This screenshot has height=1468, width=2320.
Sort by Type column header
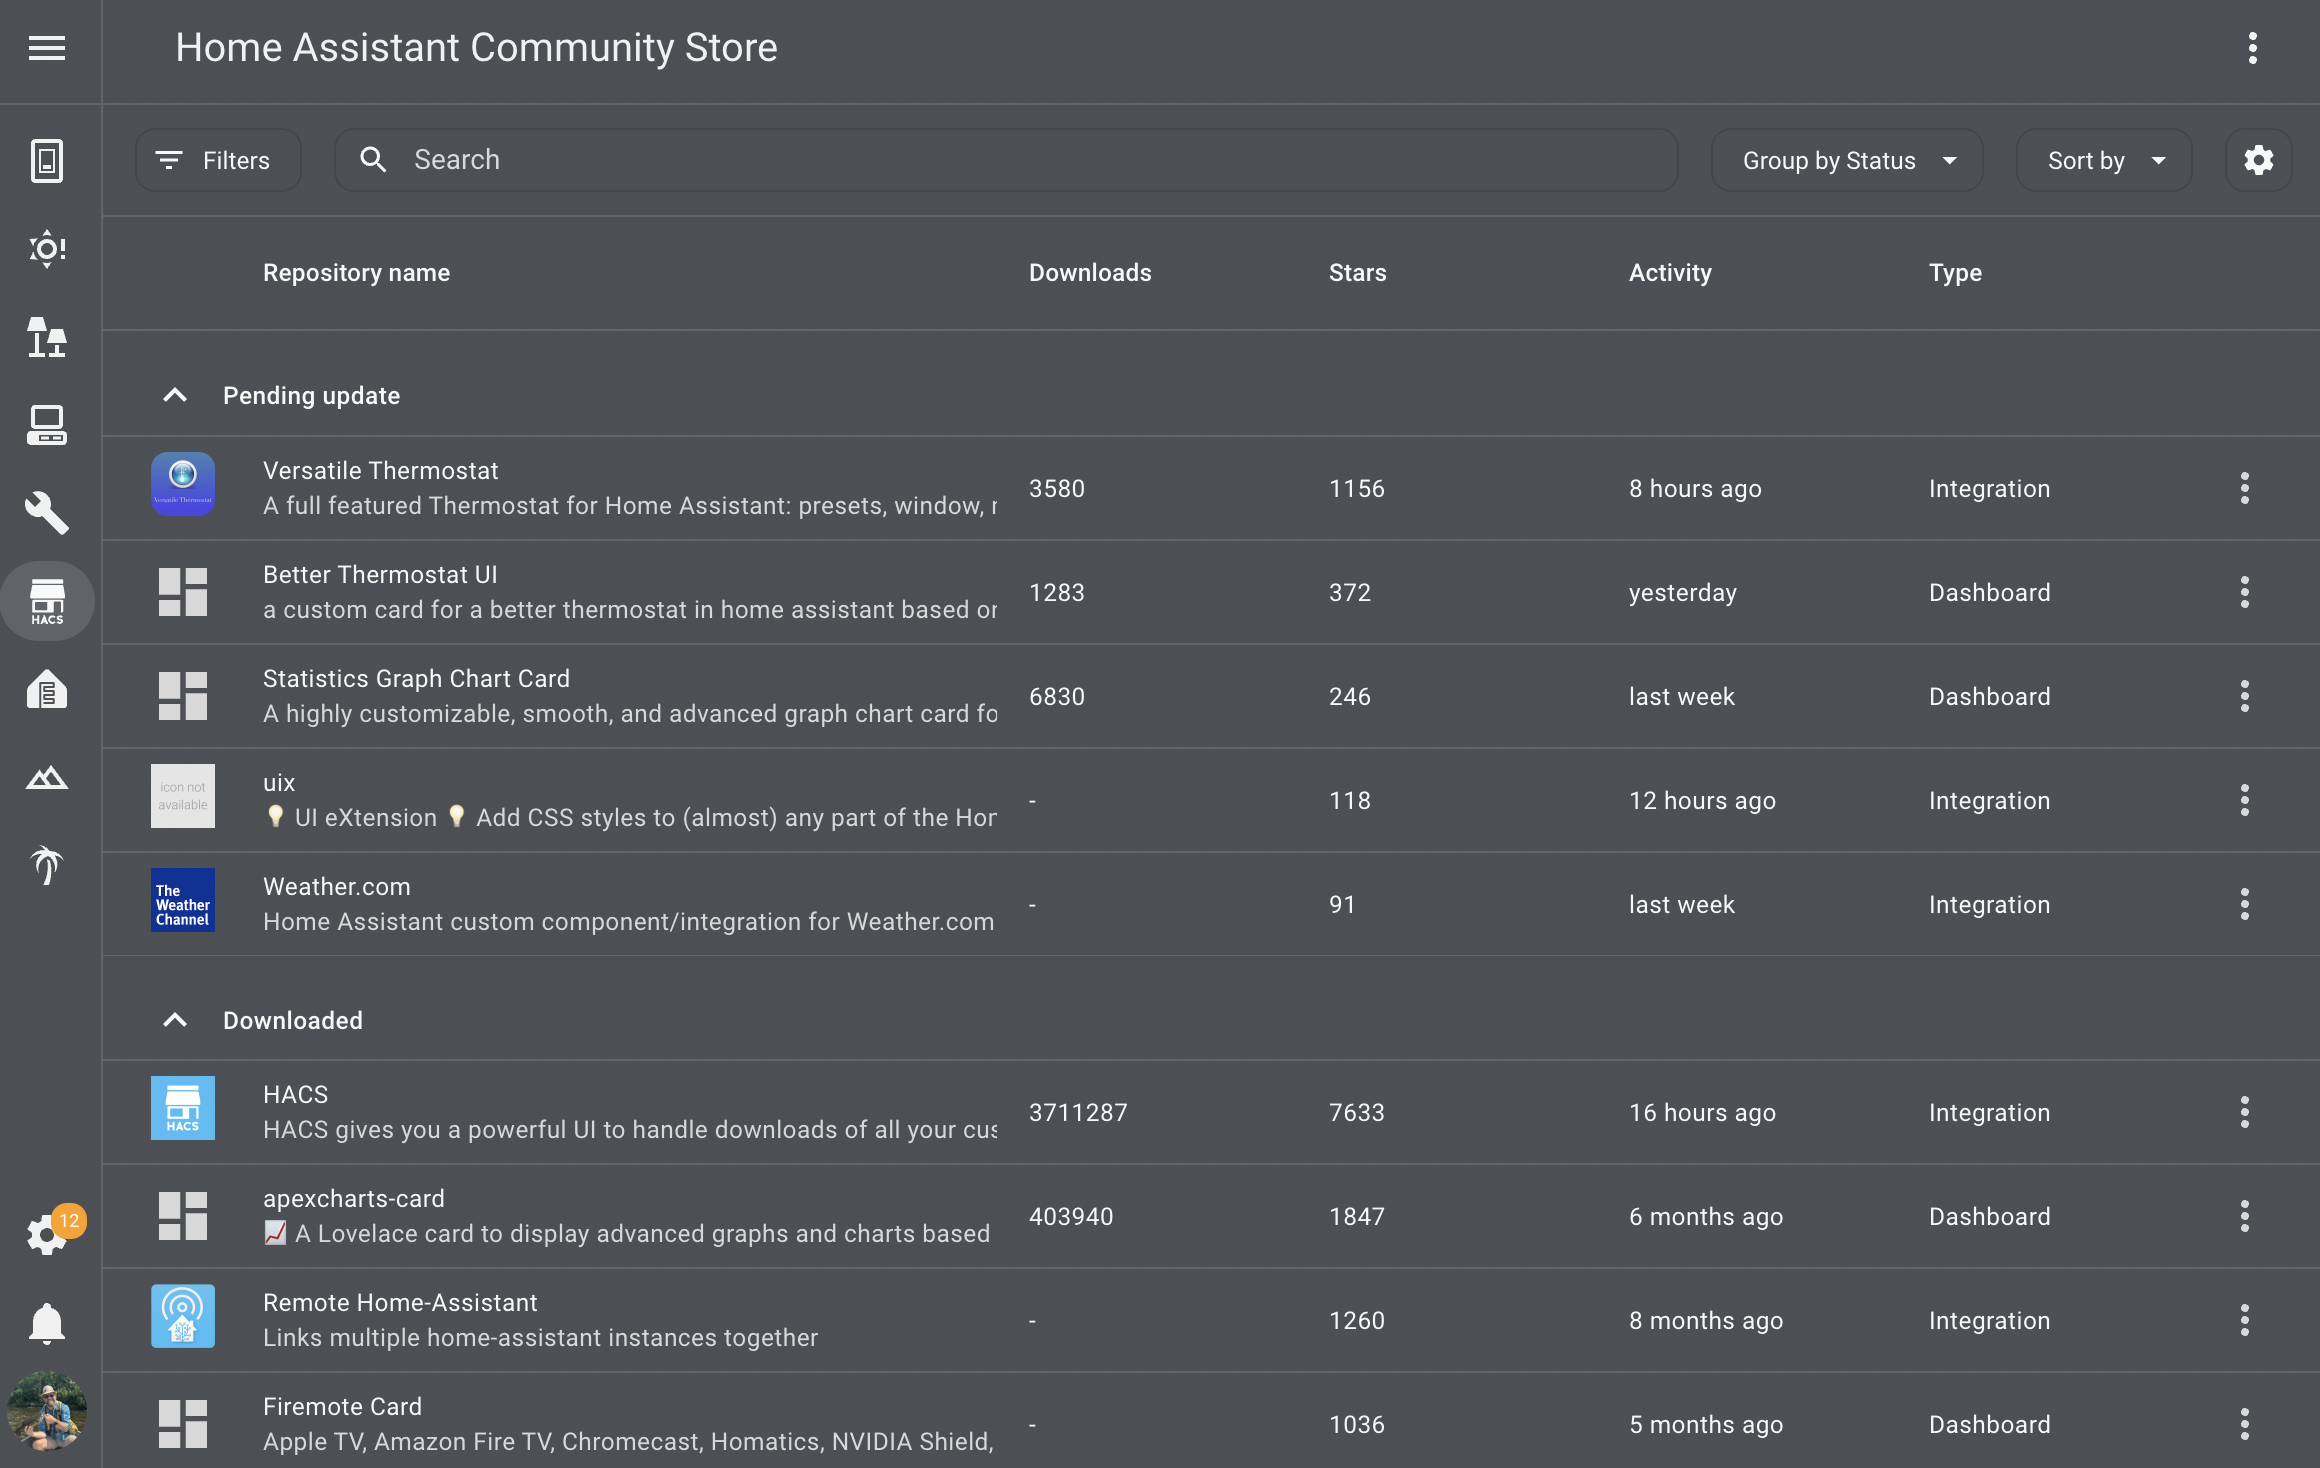pos(1955,272)
